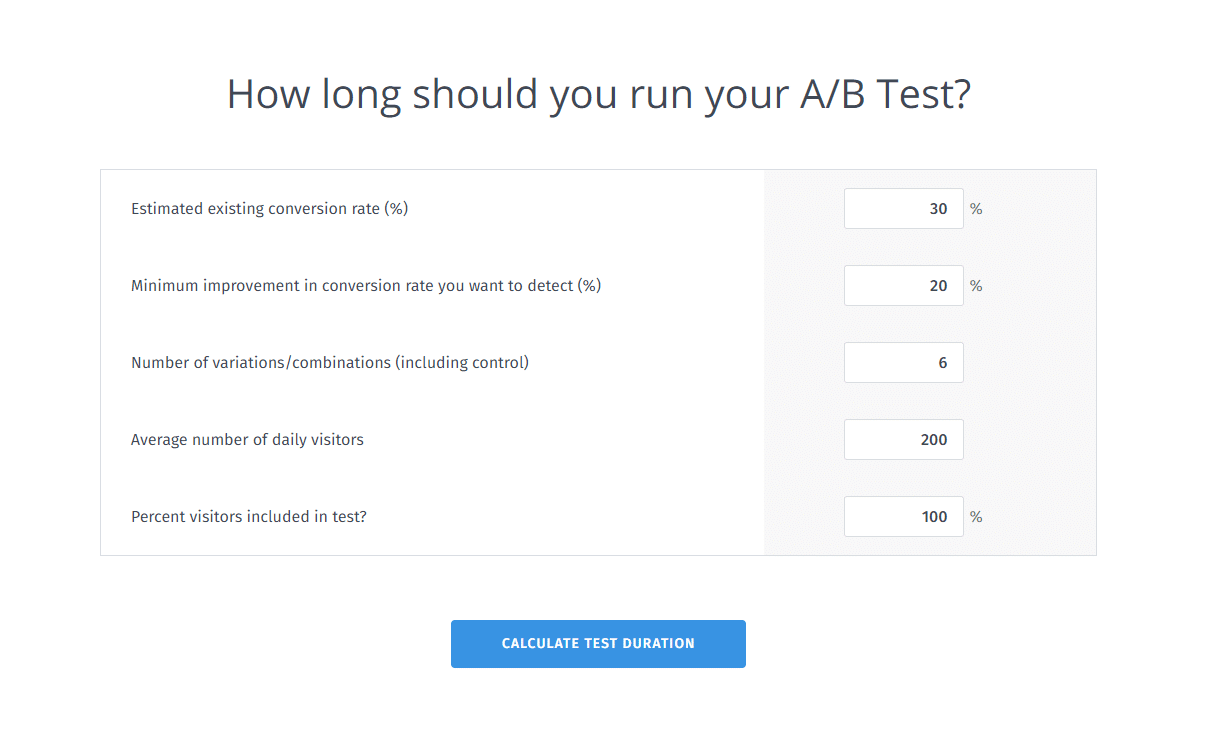Image resolution: width=1214 pixels, height=739 pixels.
Task: Click the value 200 in the visitors box
Action: click(x=934, y=440)
